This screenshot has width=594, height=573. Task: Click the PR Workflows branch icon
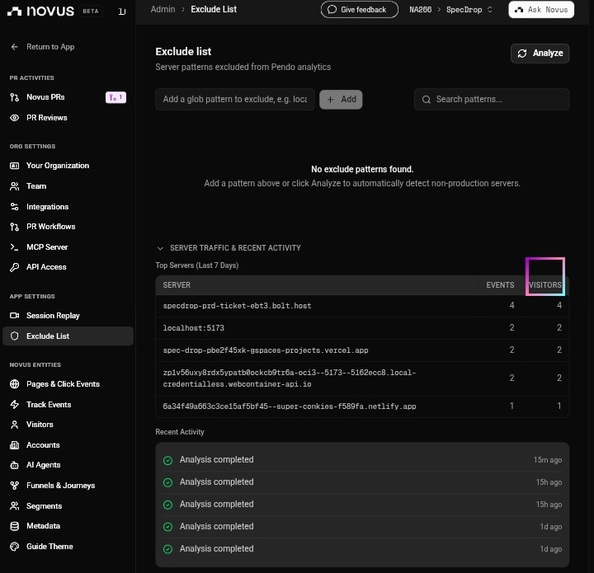click(x=14, y=227)
